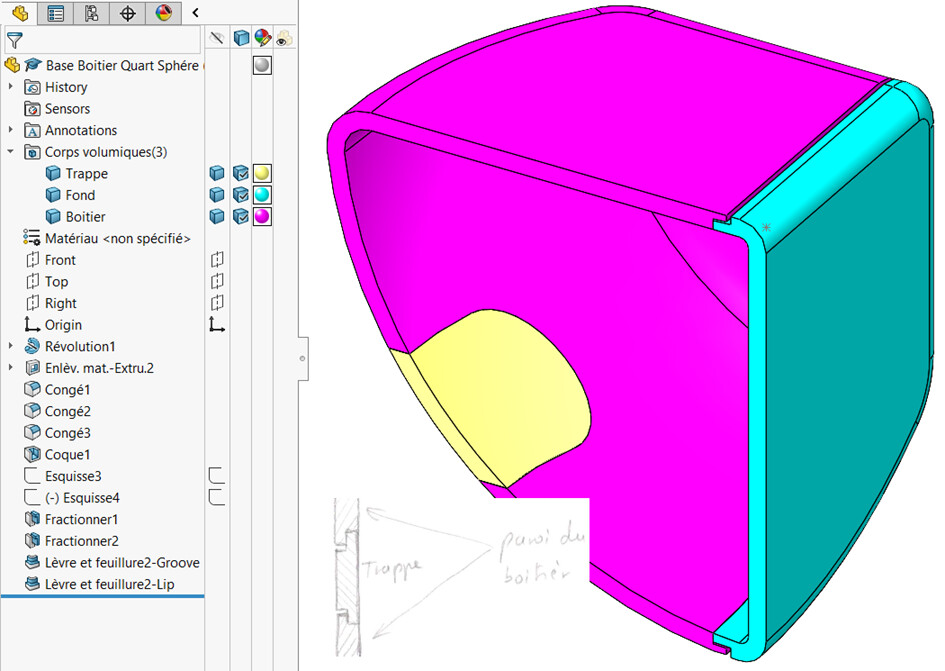This screenshot has width=945, height=671.
Task: Open the DisplayManager color sphere tab
Action: (163, 13)
